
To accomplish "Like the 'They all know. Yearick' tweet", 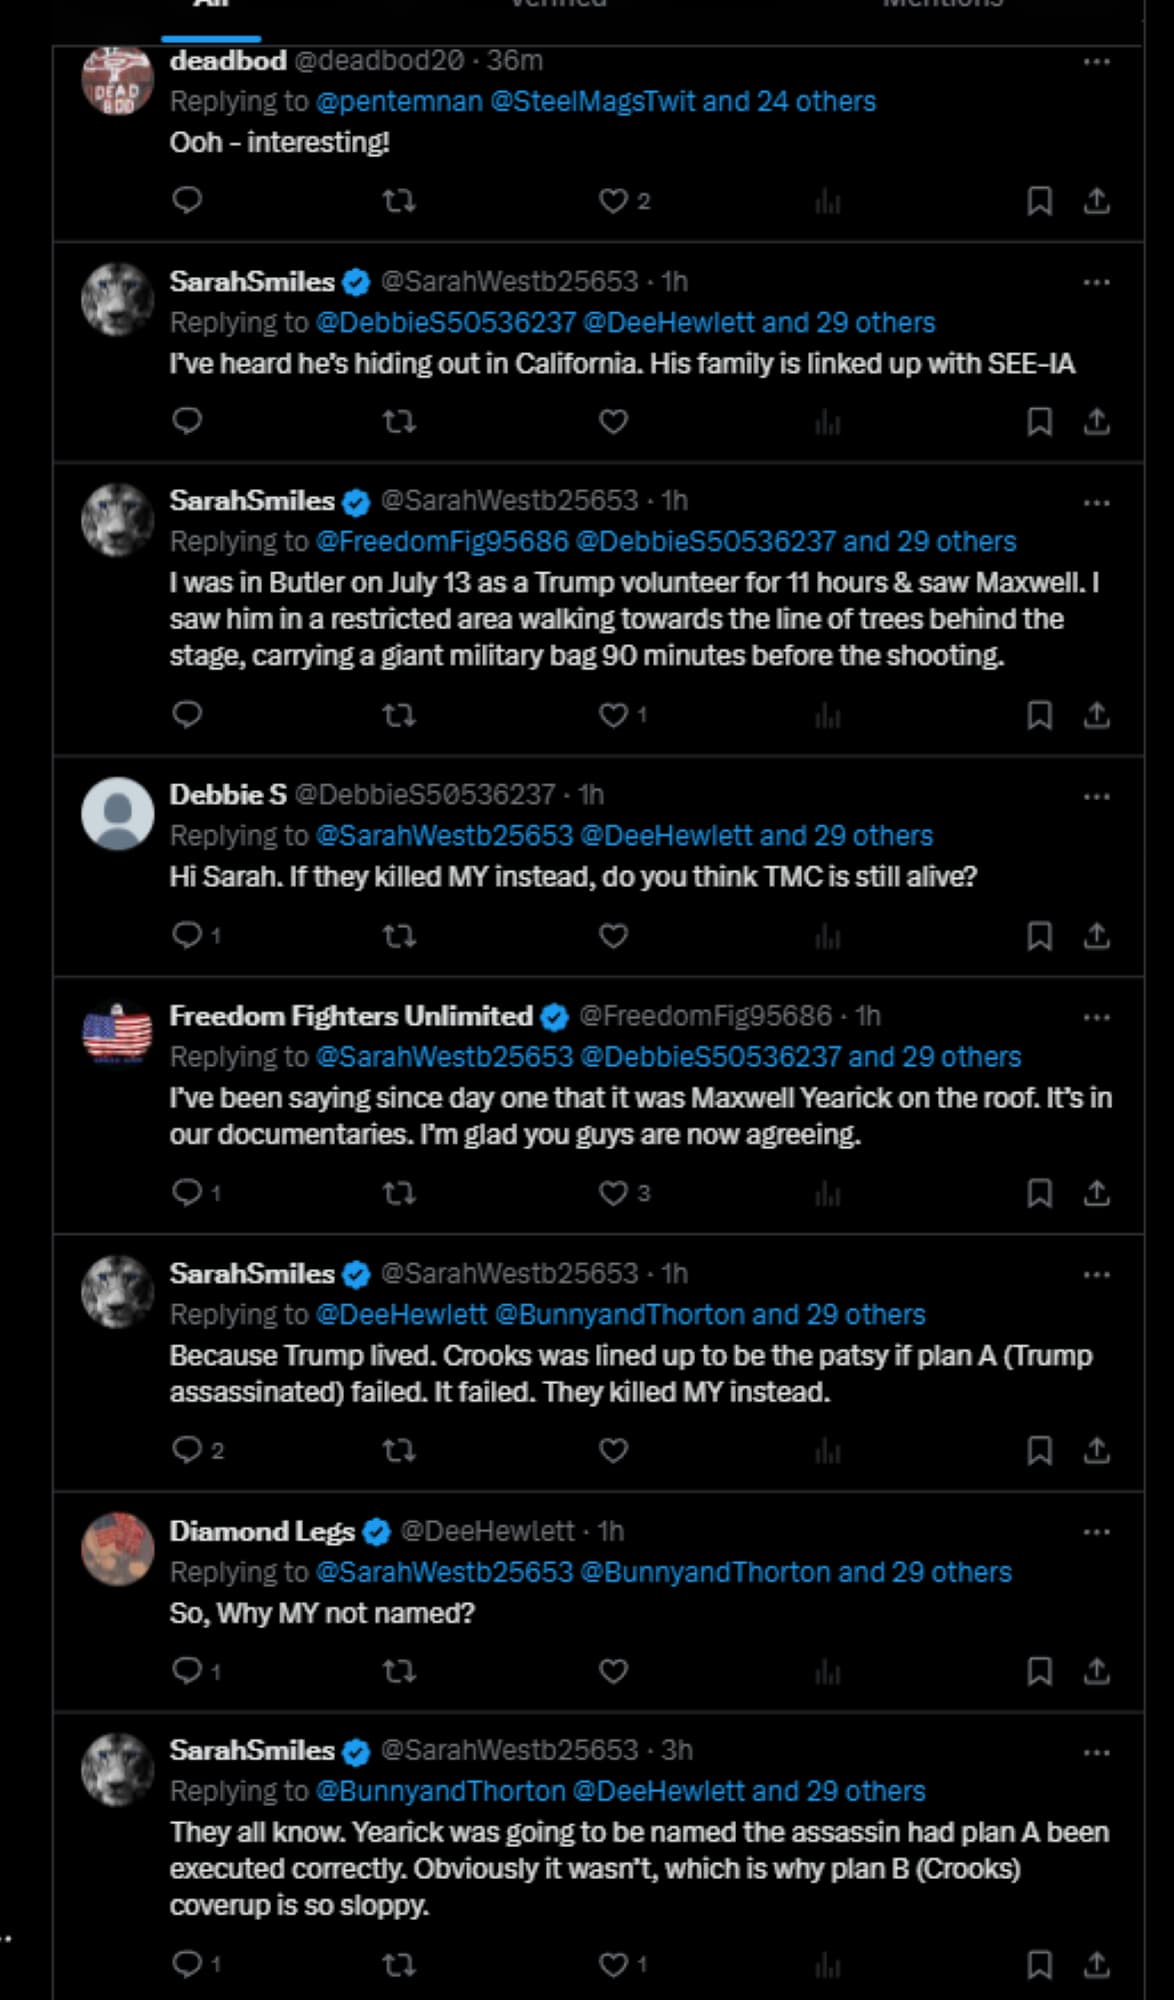I will click(613, 1964).
